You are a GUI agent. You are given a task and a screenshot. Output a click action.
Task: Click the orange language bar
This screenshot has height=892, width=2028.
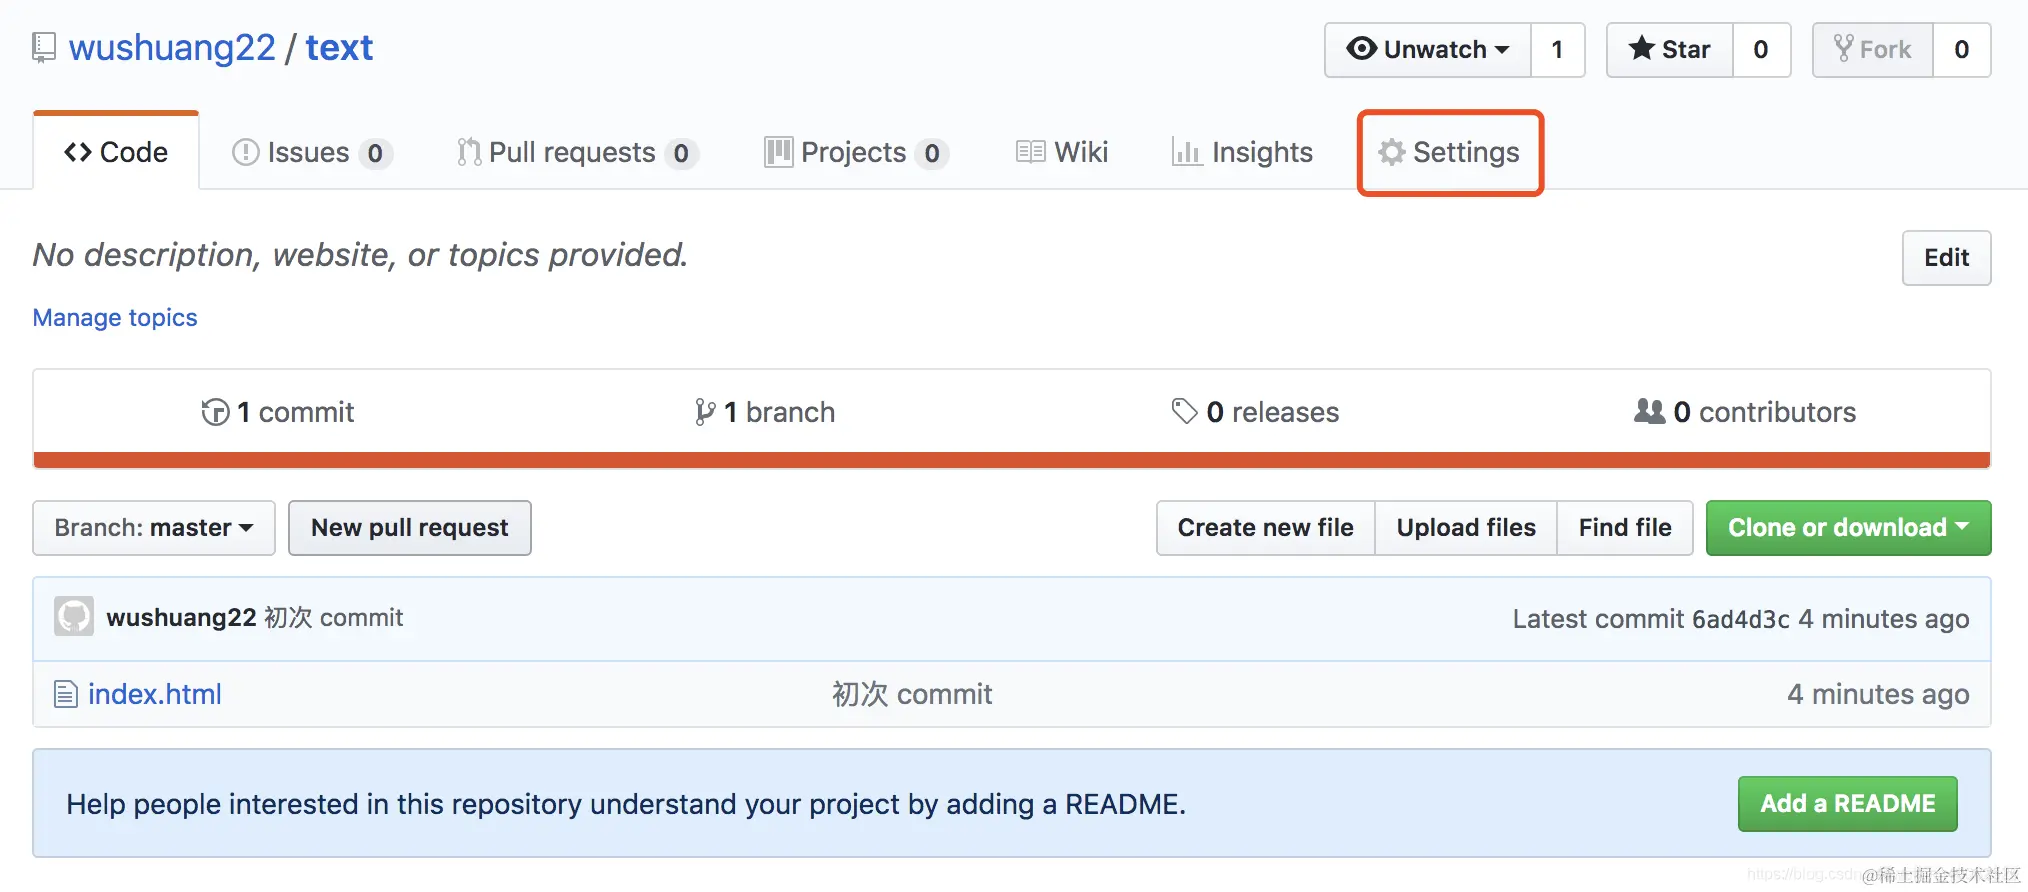pyautogui.click(x=1011, y=460)
